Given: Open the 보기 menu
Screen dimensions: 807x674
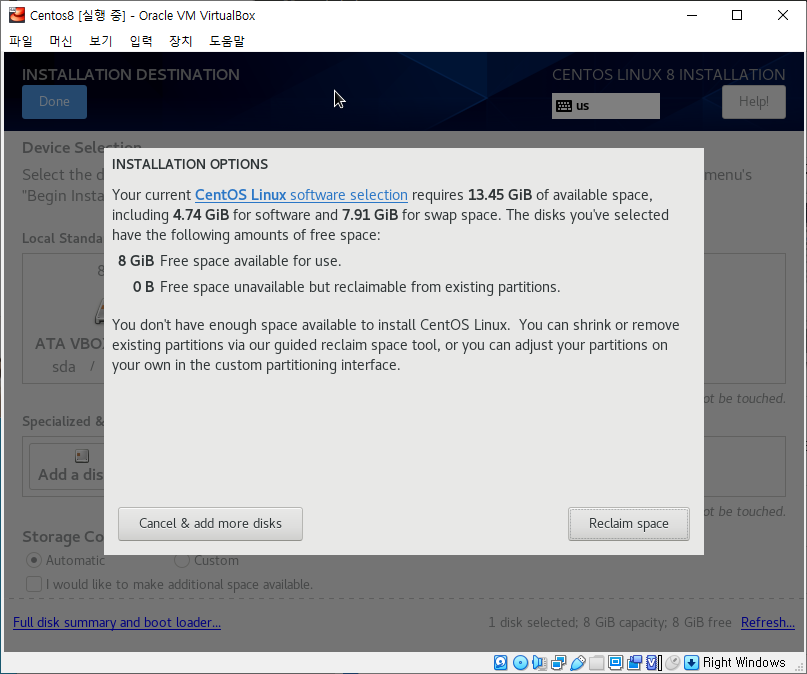Looking at the screenshot, I should tap(101, 41).
